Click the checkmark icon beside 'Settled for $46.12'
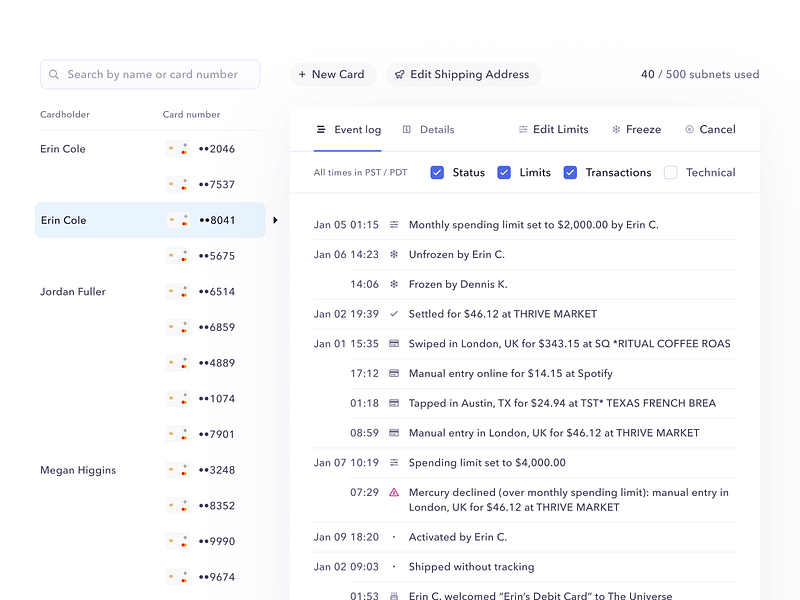Screen dimensions: 800x600 tap(394, 313)
